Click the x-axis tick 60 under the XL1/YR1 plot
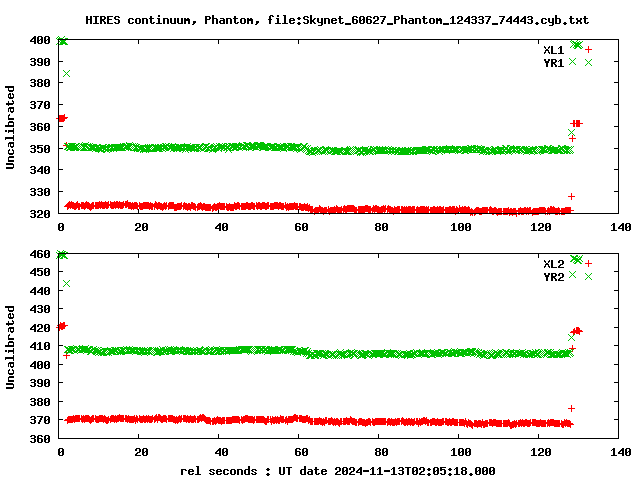The image size is (640, 480). point(301,227)
